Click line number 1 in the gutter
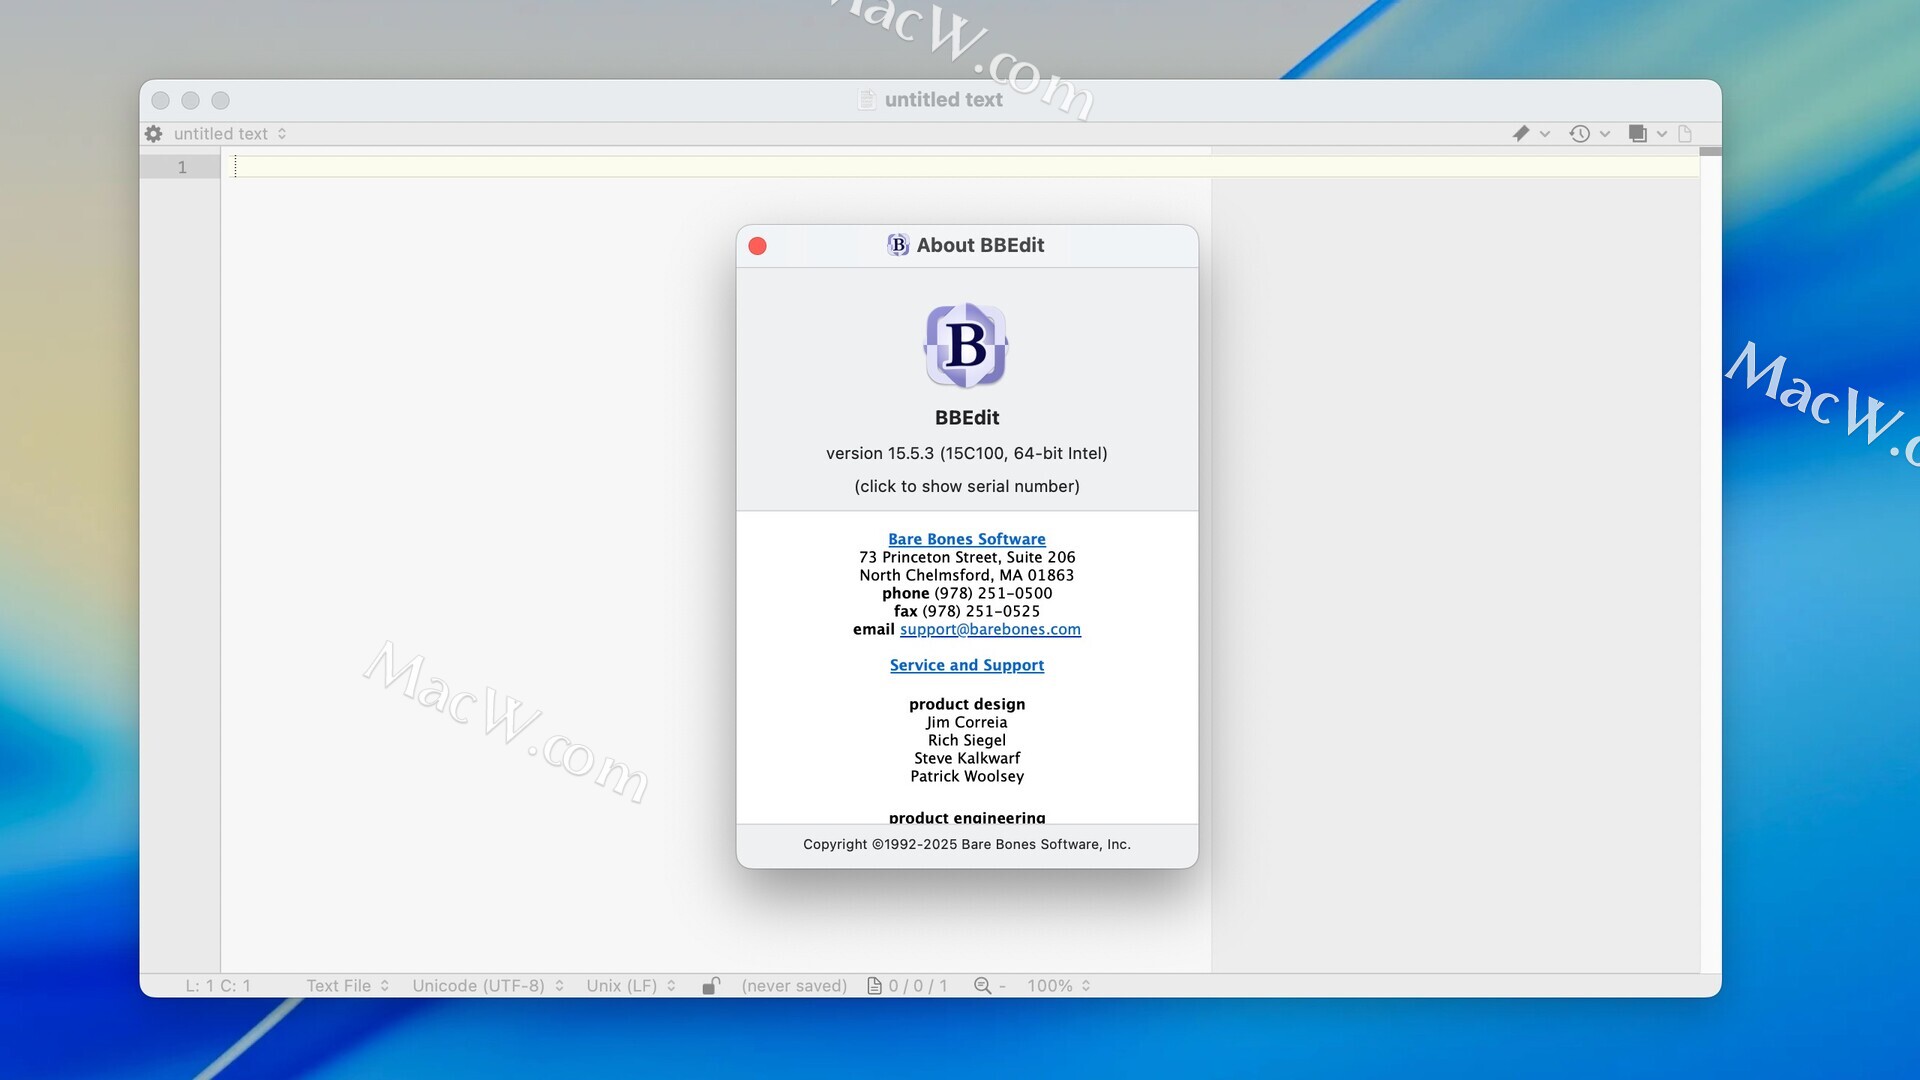The width and height of the screenshot is (1920, 1080). tap(182, 167)
